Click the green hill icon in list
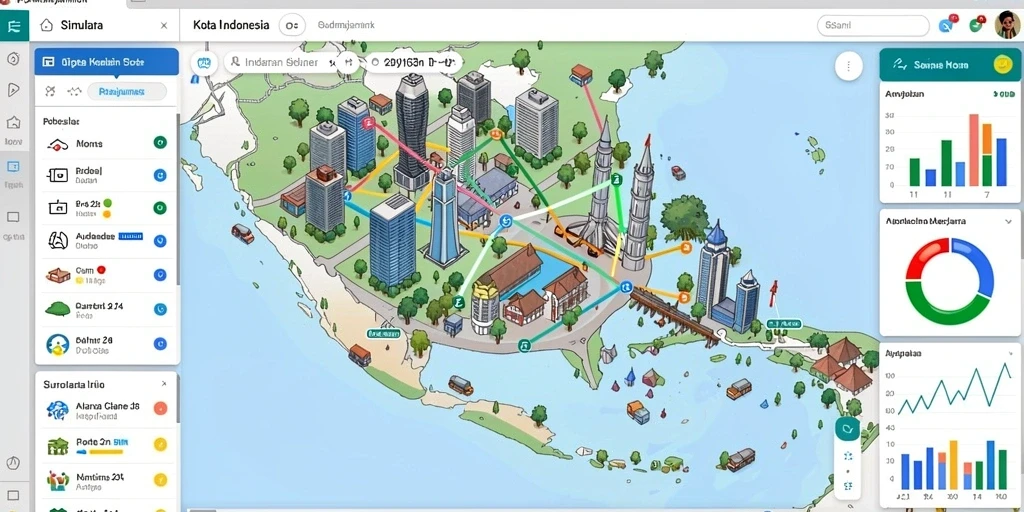The image size is (1024, 512). 57,309
